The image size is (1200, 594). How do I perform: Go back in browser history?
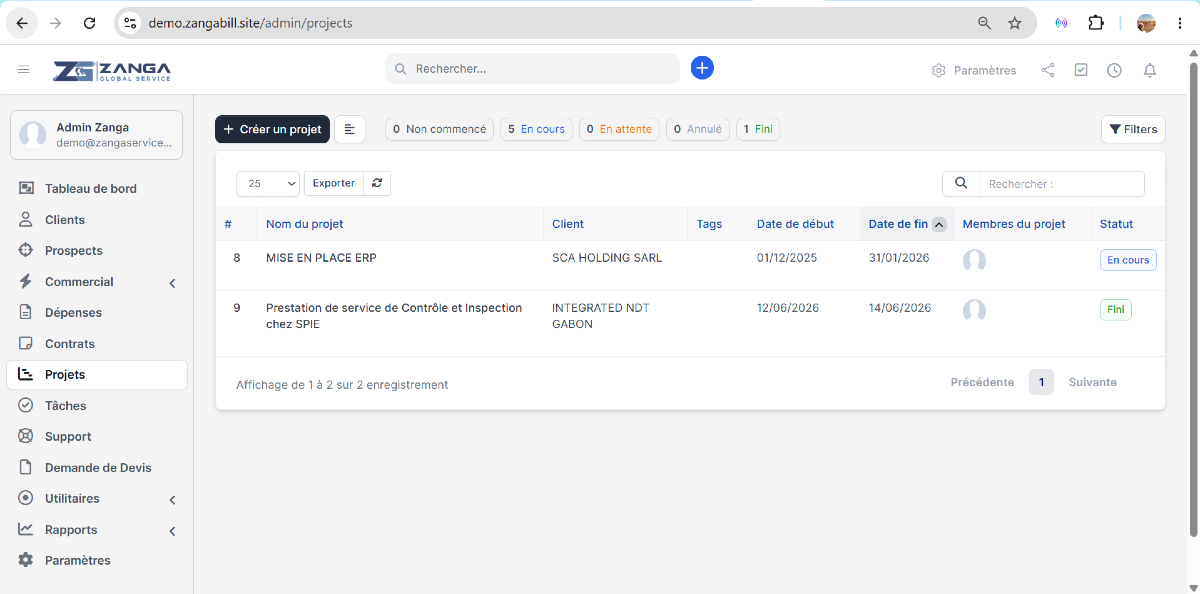pos(22,22)
